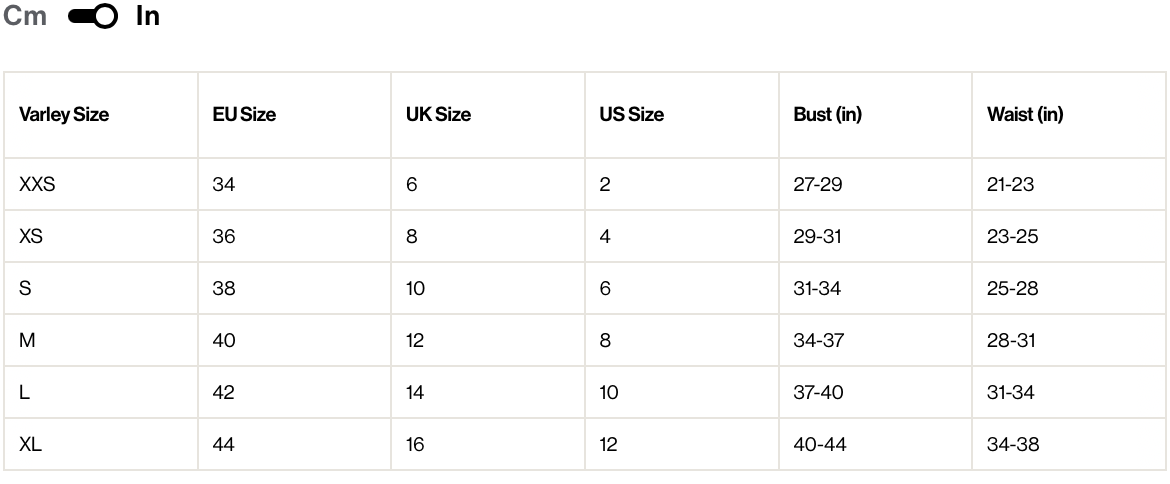1170x484 pixels.
Task: Click the 31-34 bust cell for S
Action: (817, 289)
